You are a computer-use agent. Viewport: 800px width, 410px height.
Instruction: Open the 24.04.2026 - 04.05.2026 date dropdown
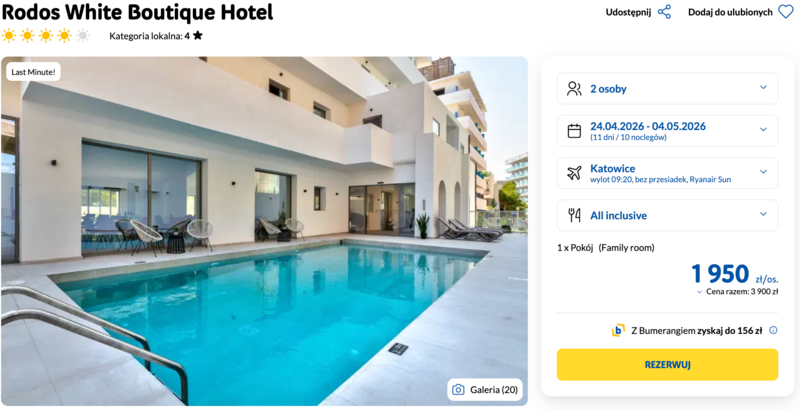667,131
